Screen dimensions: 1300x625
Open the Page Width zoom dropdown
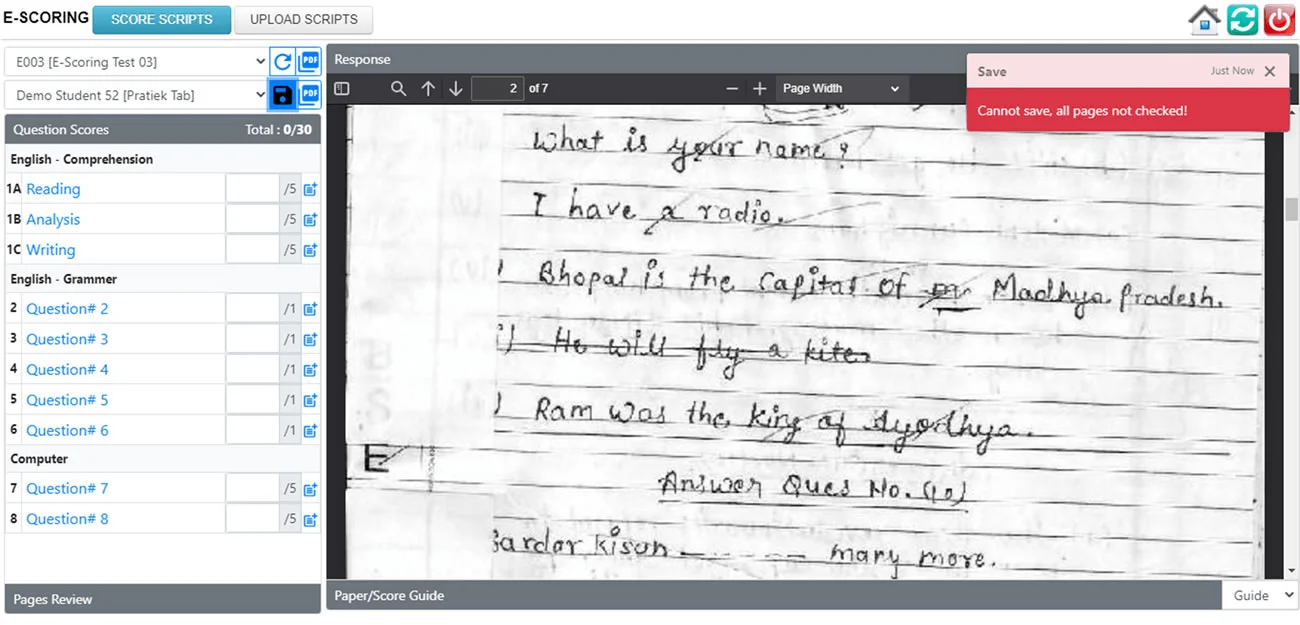point(841,88)
